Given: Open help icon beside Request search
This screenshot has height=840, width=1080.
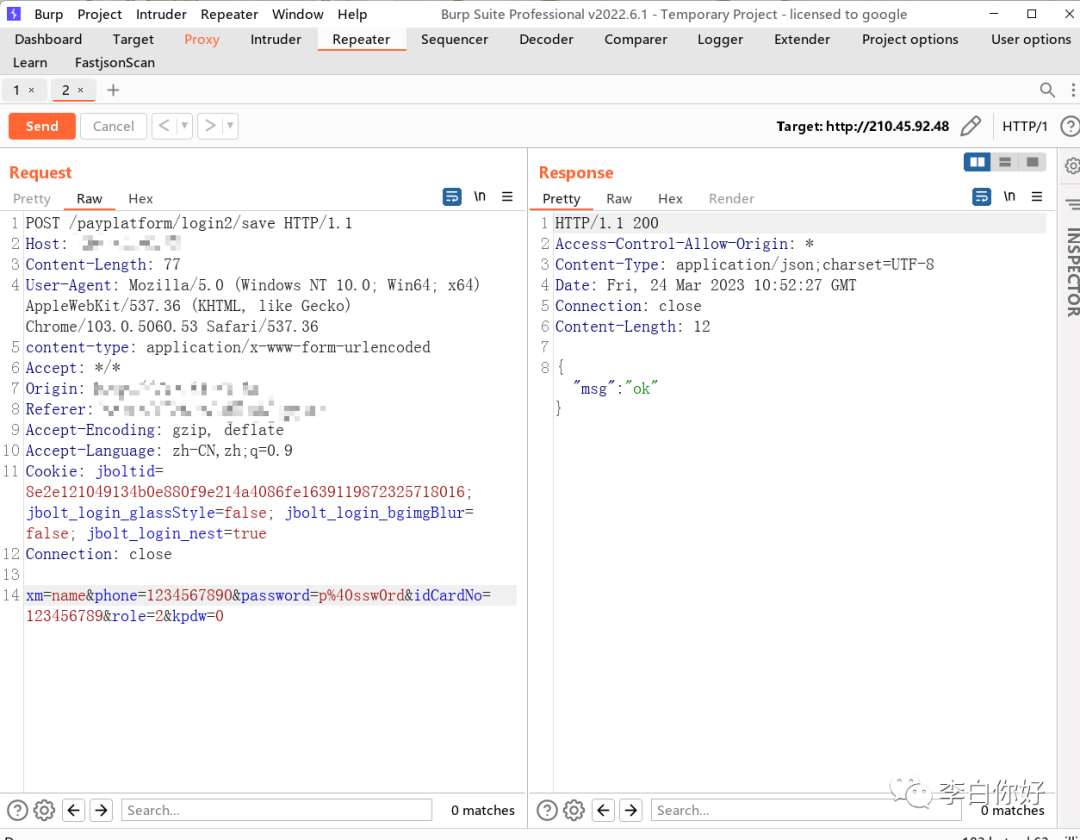Looking at the screenshot, I should click(x=17, y=810).
